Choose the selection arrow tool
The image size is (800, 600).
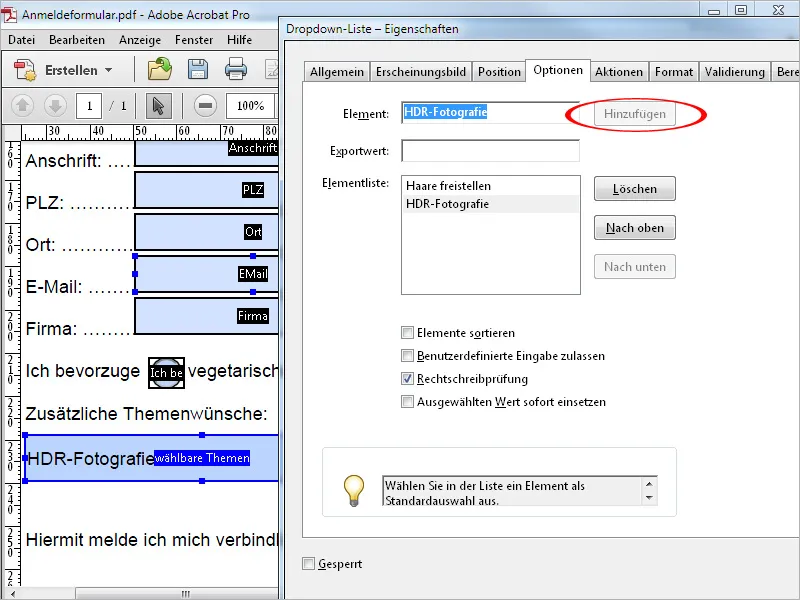tap(158, 106)
